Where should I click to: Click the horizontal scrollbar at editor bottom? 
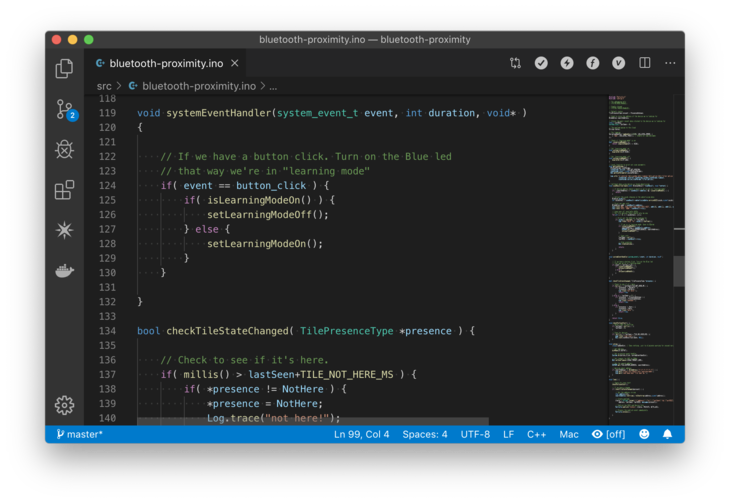(x=313, y=421)
